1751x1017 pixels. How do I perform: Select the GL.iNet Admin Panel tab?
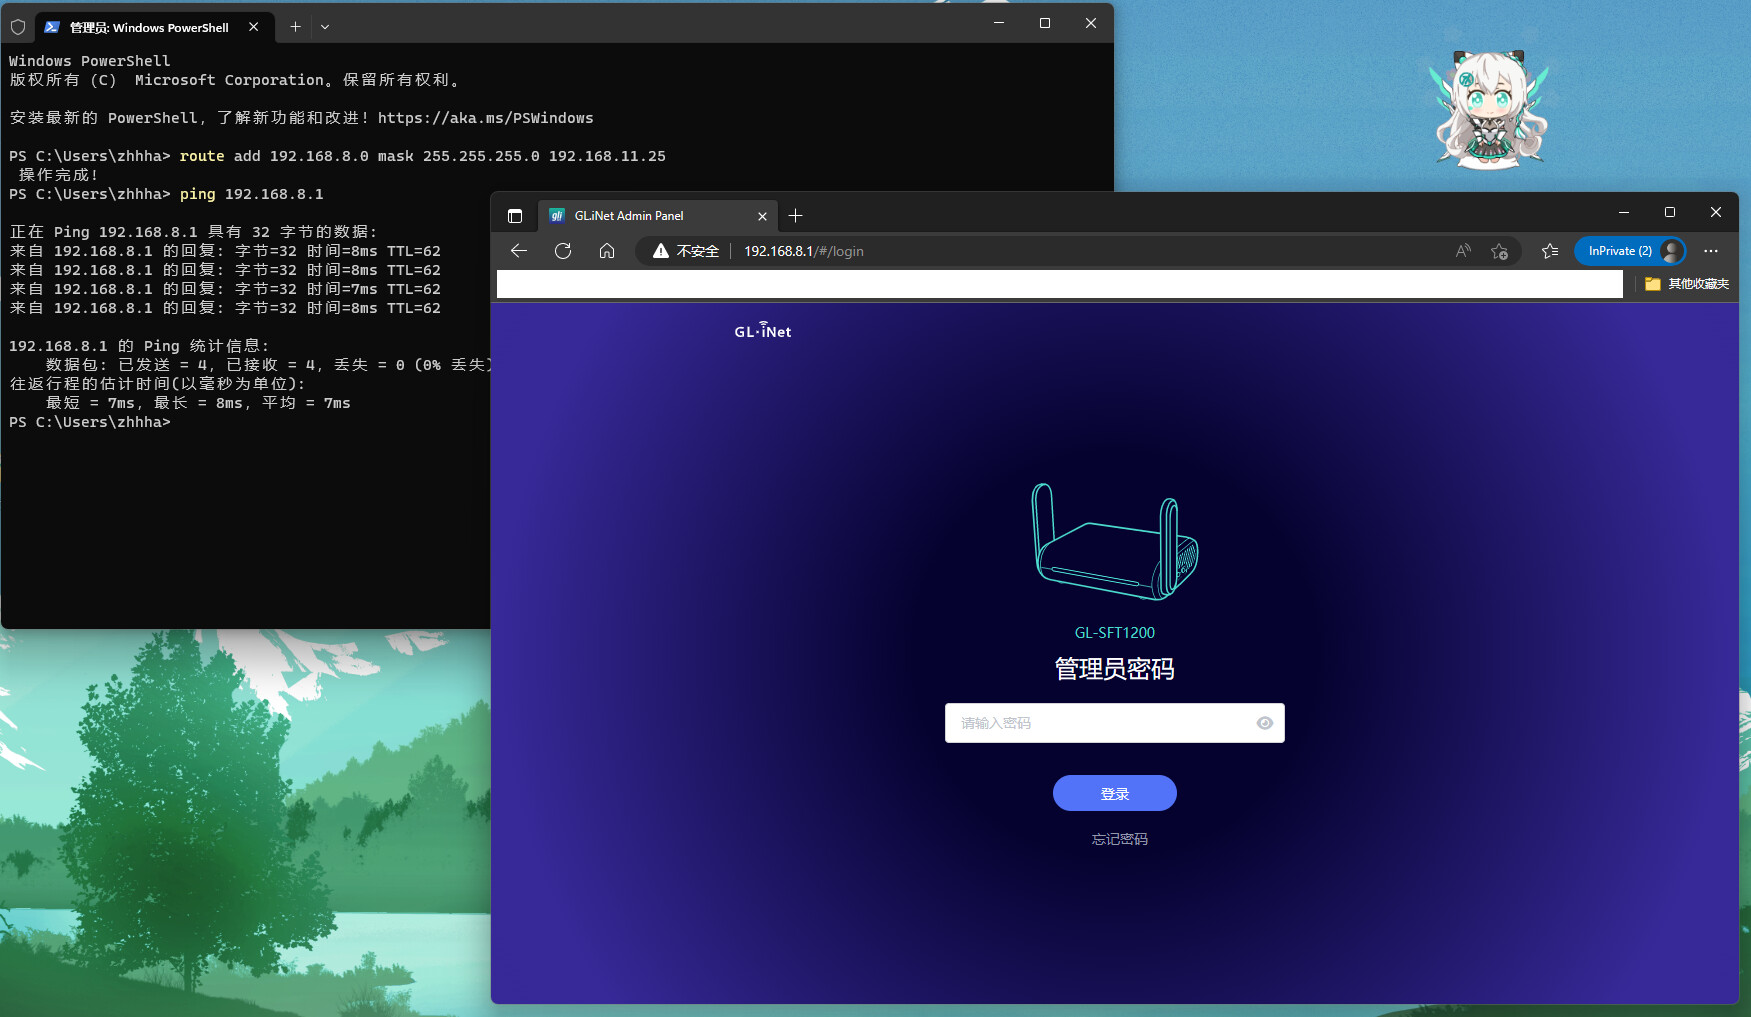[640, 216]
